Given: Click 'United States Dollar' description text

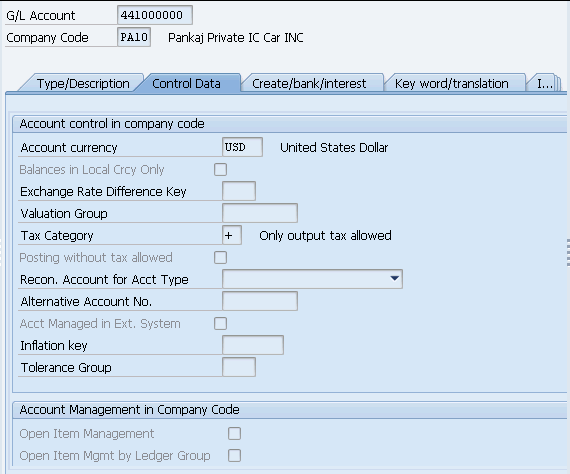Looking at the screenshot, I should pos(334,147).
